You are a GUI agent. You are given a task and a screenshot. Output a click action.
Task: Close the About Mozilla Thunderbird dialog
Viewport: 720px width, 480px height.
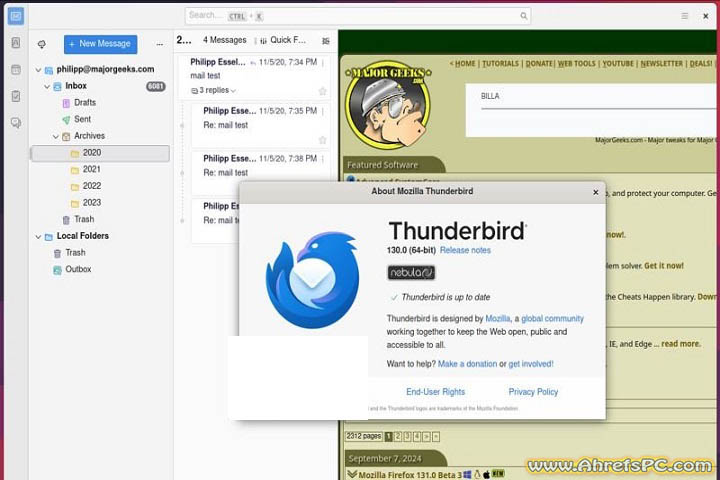596,192
